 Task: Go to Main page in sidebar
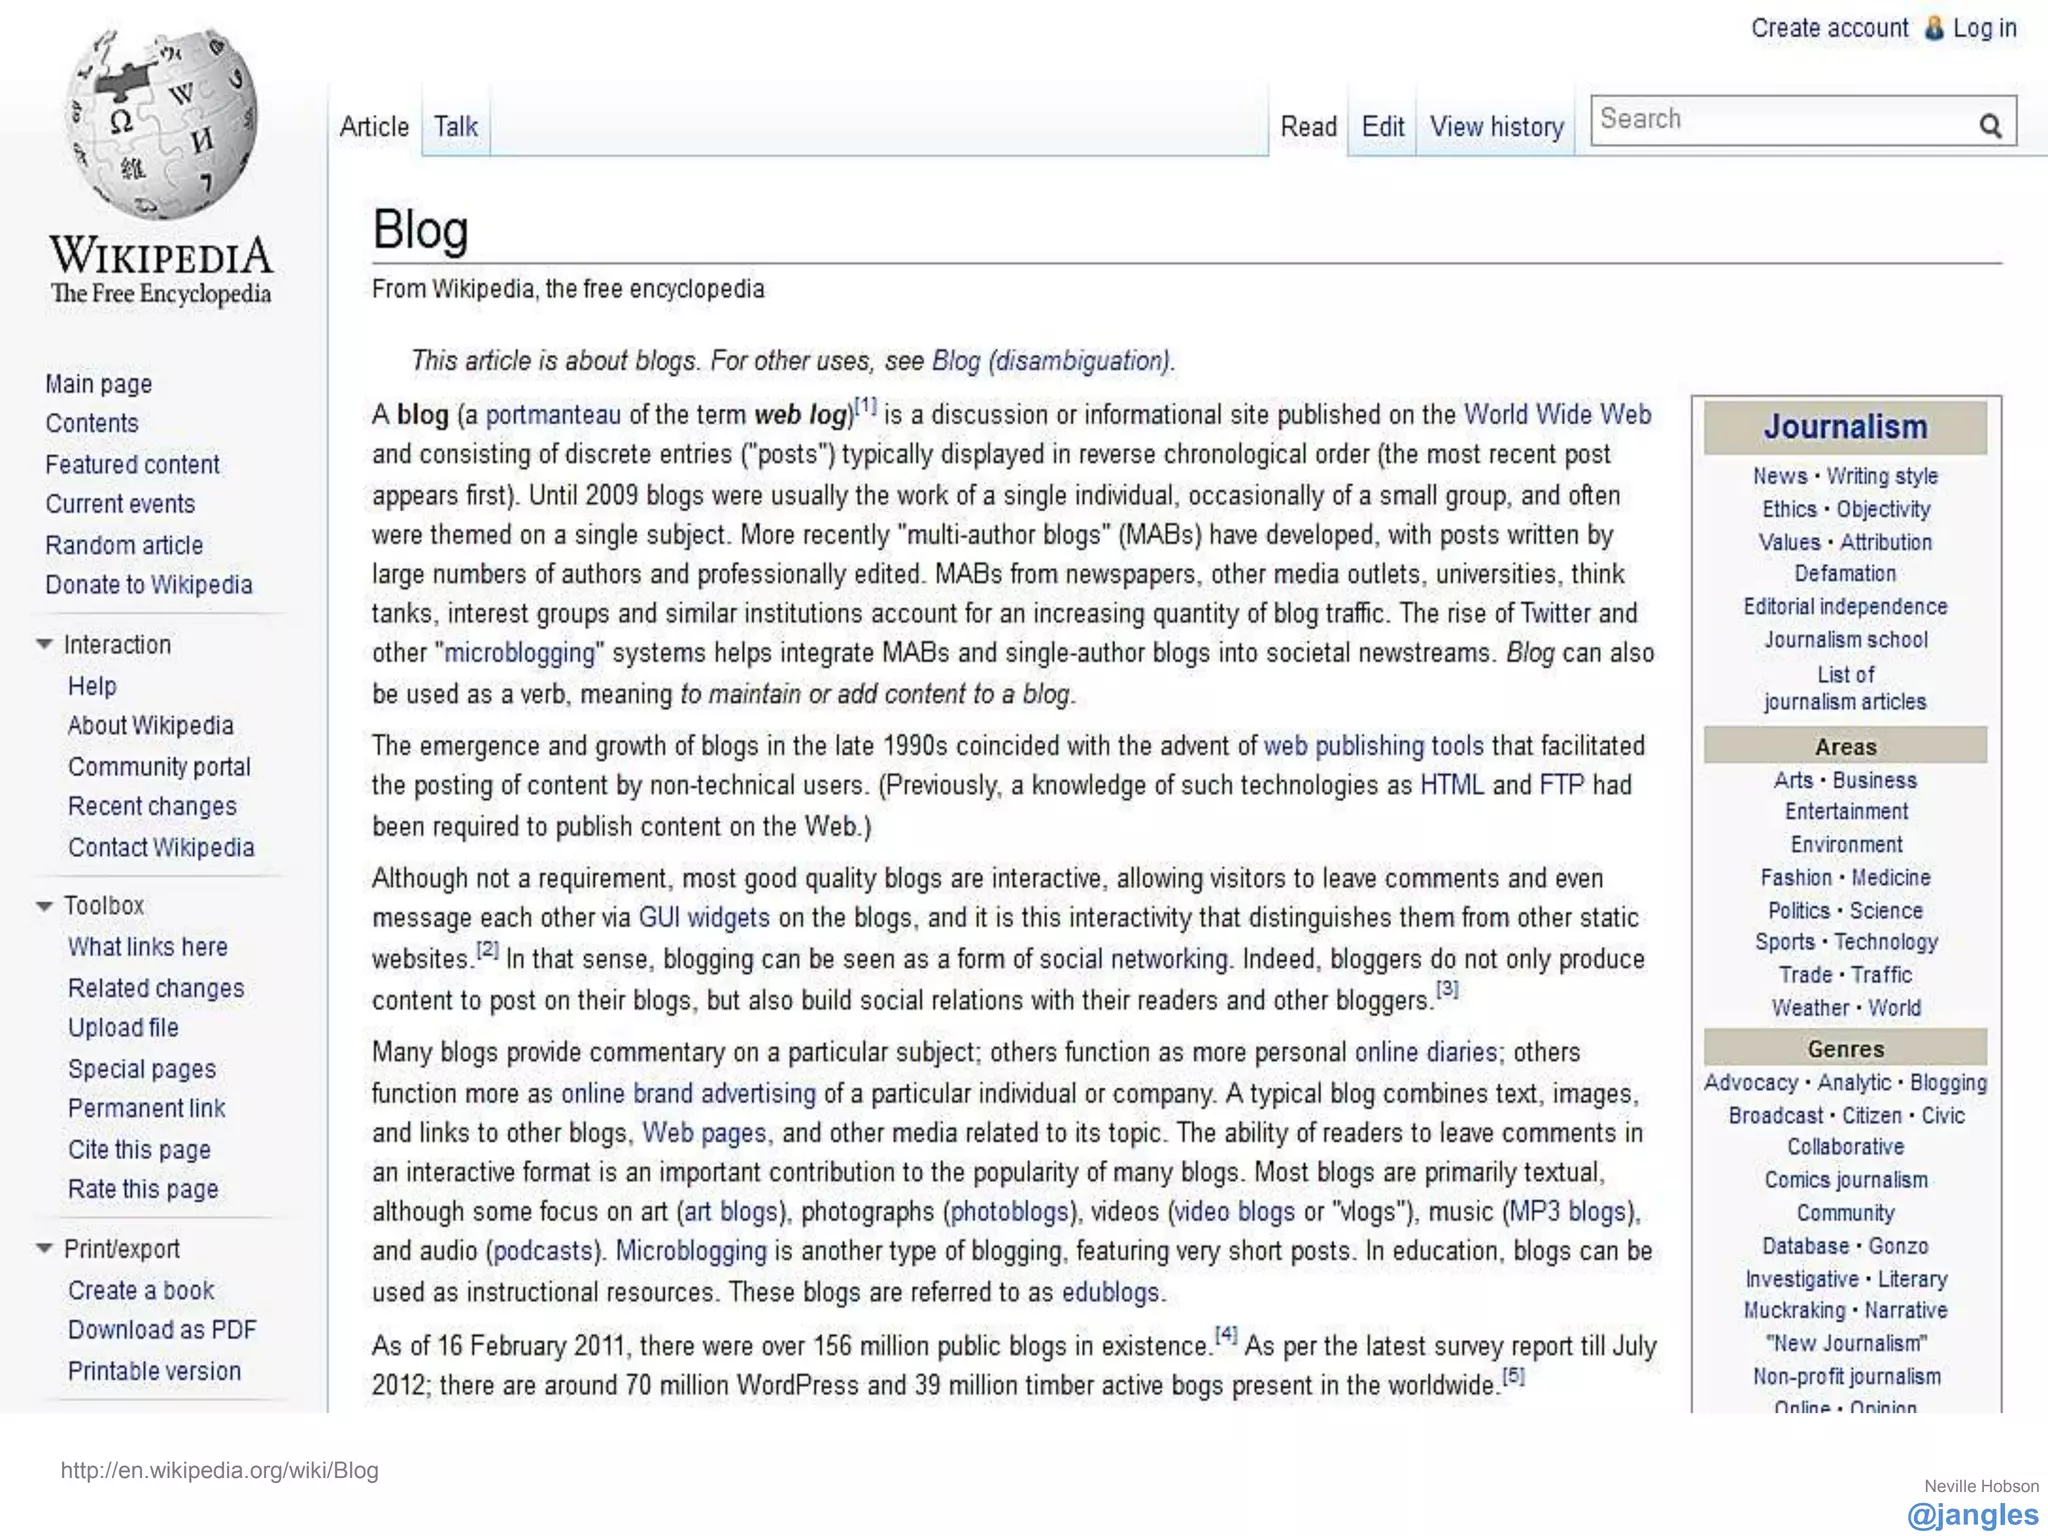click(99, 384)
